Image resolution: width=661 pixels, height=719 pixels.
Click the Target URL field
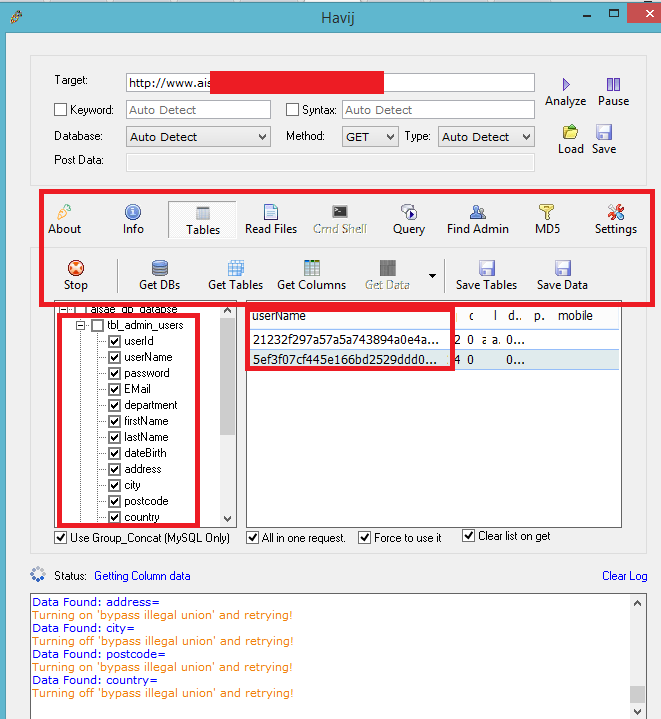pyautogui.click(x=330, y=83)
